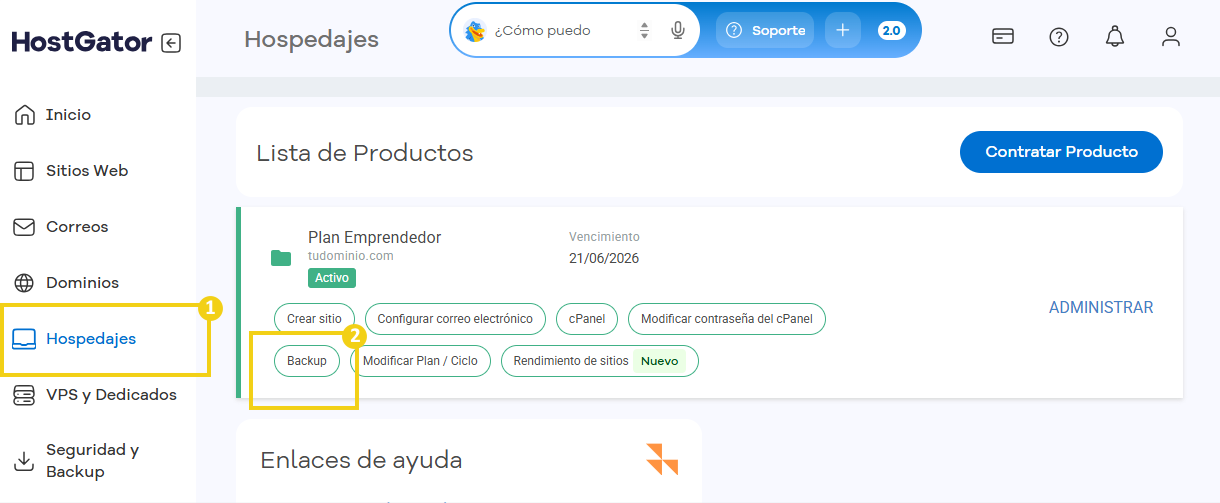Toggle the up/down arrows in assistant search box

[x=644, y=31]
